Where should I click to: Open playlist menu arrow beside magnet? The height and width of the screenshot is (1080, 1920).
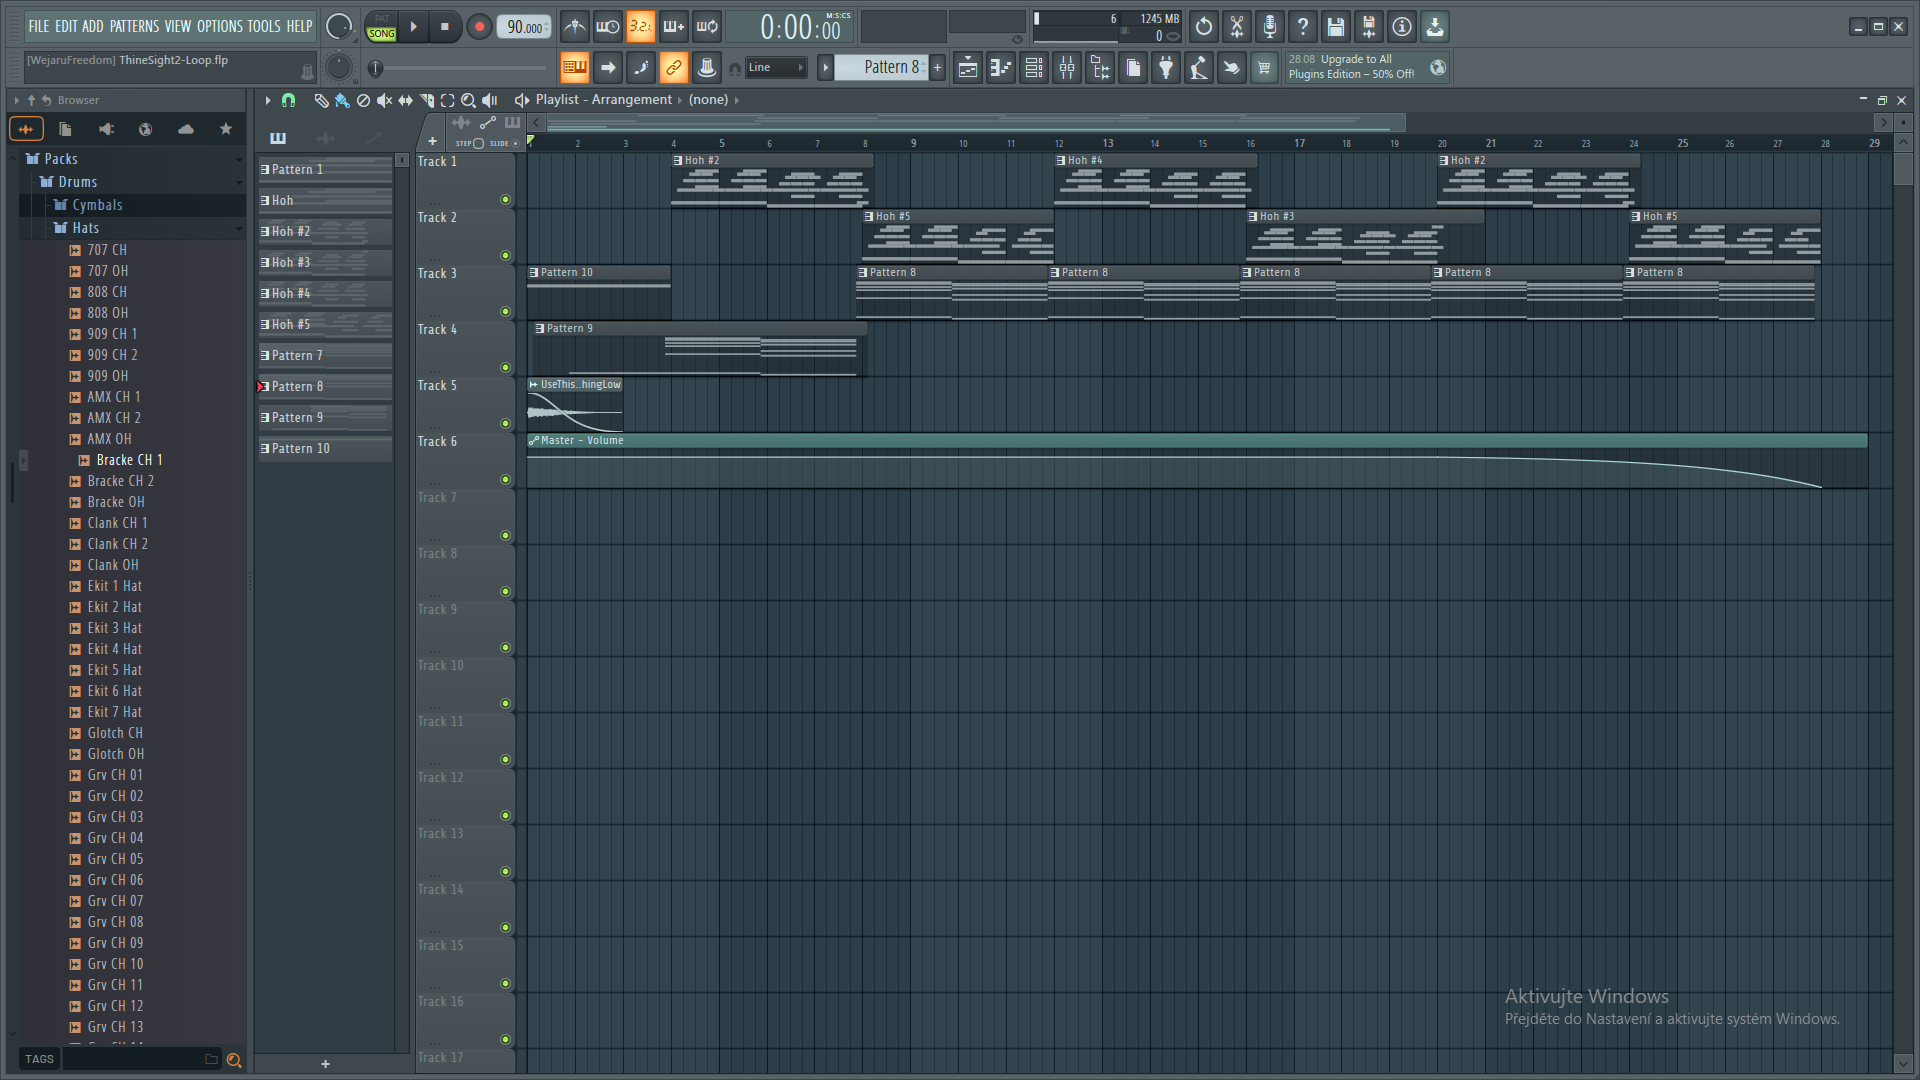(267, 100)
